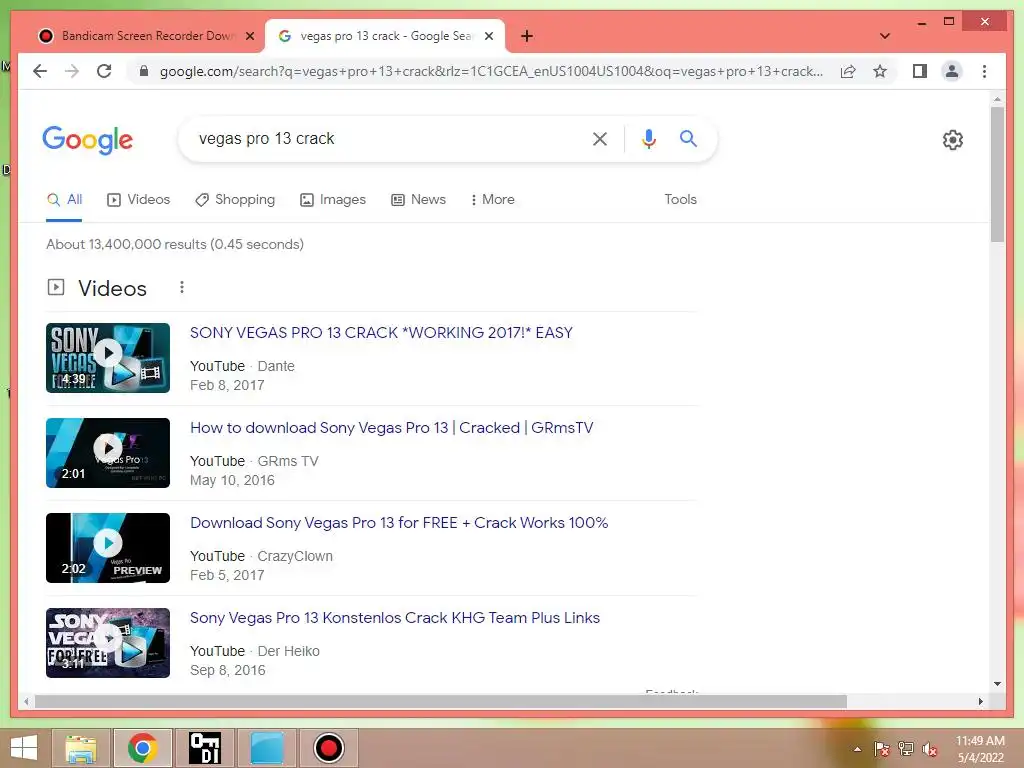
Task: Open File Explorer from the taskbar
Action: pyautogui.click(x=81, y=748)
